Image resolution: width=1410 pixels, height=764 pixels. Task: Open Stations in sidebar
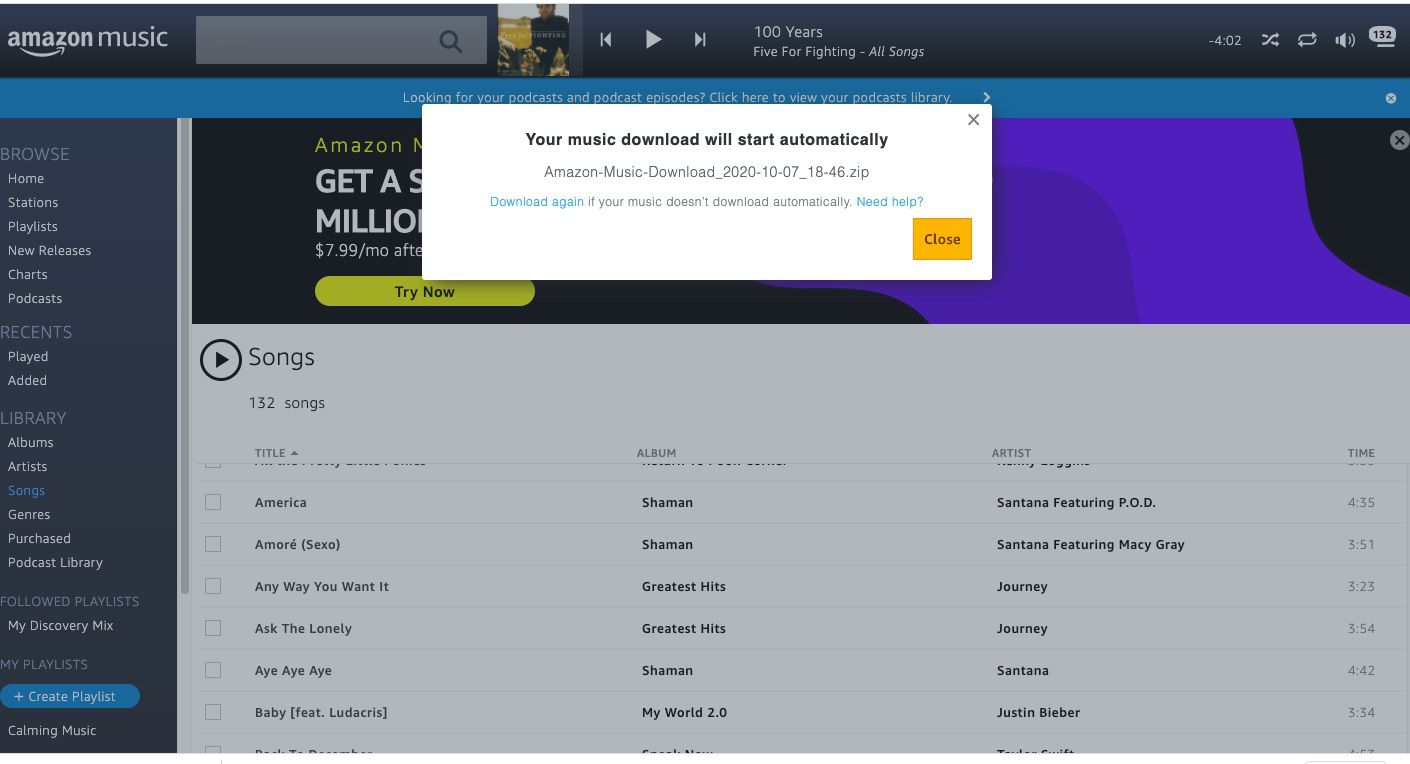33,202
